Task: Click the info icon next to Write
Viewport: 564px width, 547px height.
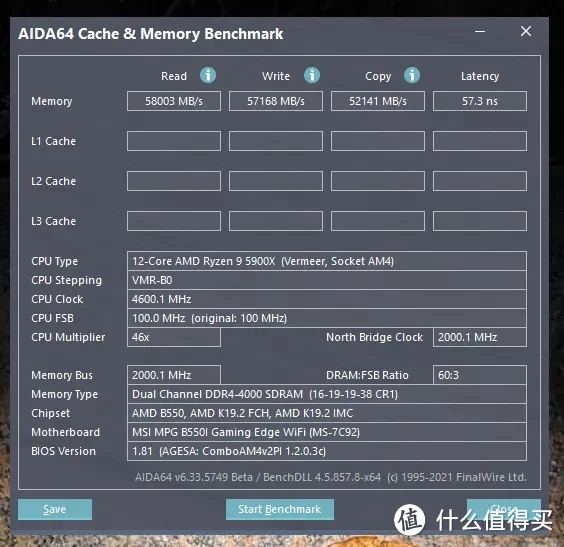Action: pyautogui.click(x=311, y=76)
